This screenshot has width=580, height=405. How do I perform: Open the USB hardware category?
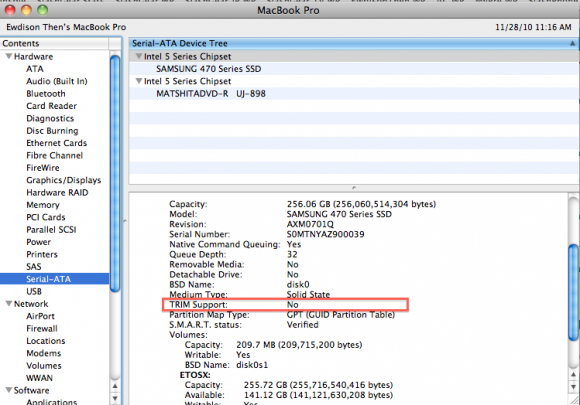(34, 291)
